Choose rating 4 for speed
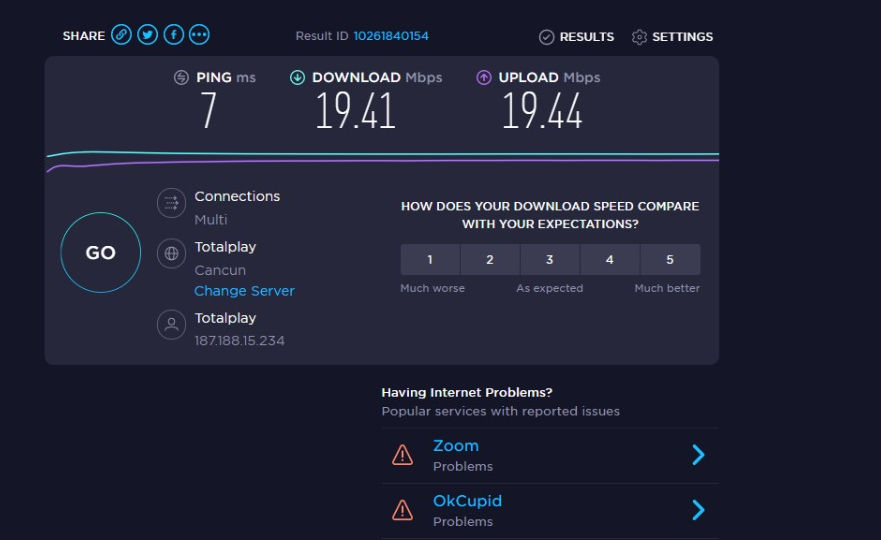 pos(610,260)
